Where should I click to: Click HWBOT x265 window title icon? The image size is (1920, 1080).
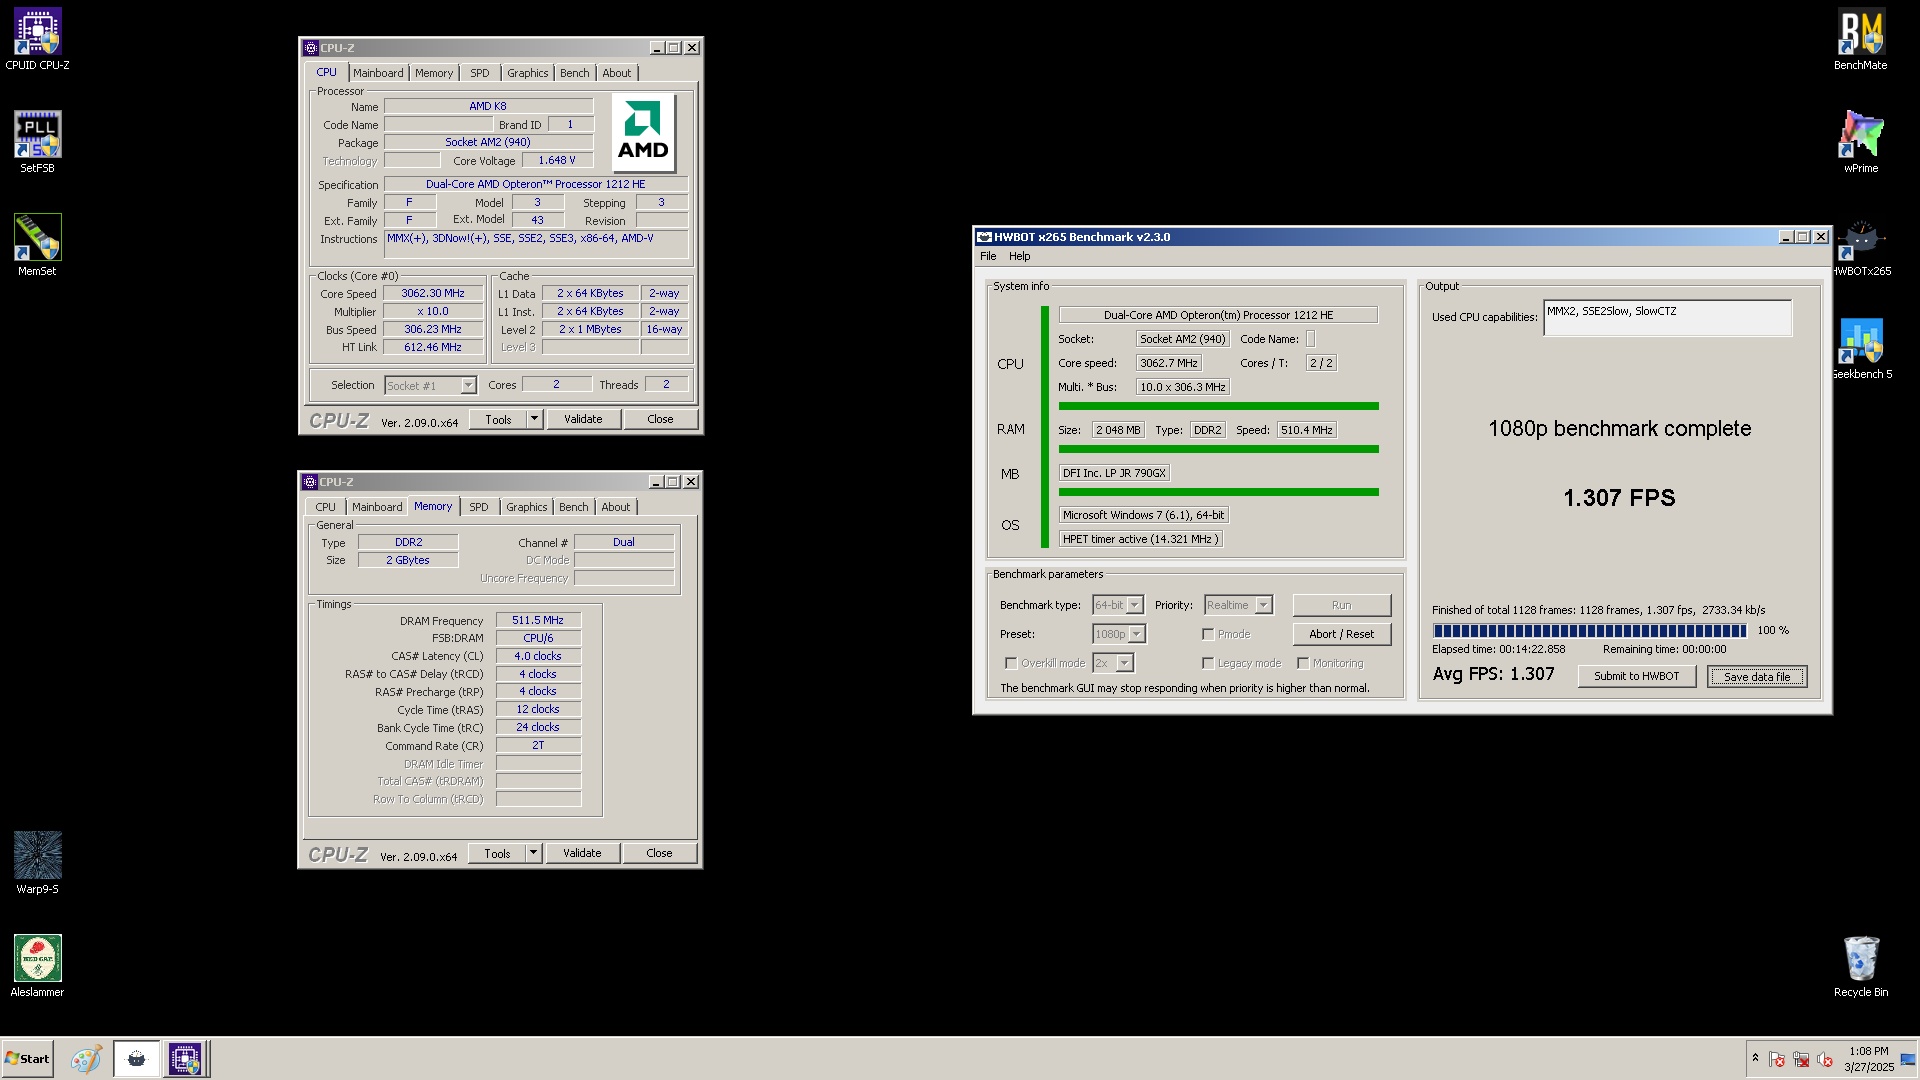click(984, 237)
